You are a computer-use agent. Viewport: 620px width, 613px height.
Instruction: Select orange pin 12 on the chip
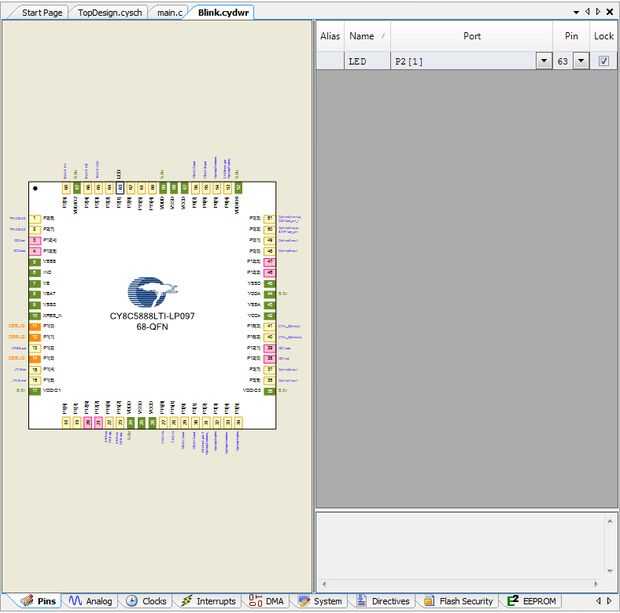35,337
